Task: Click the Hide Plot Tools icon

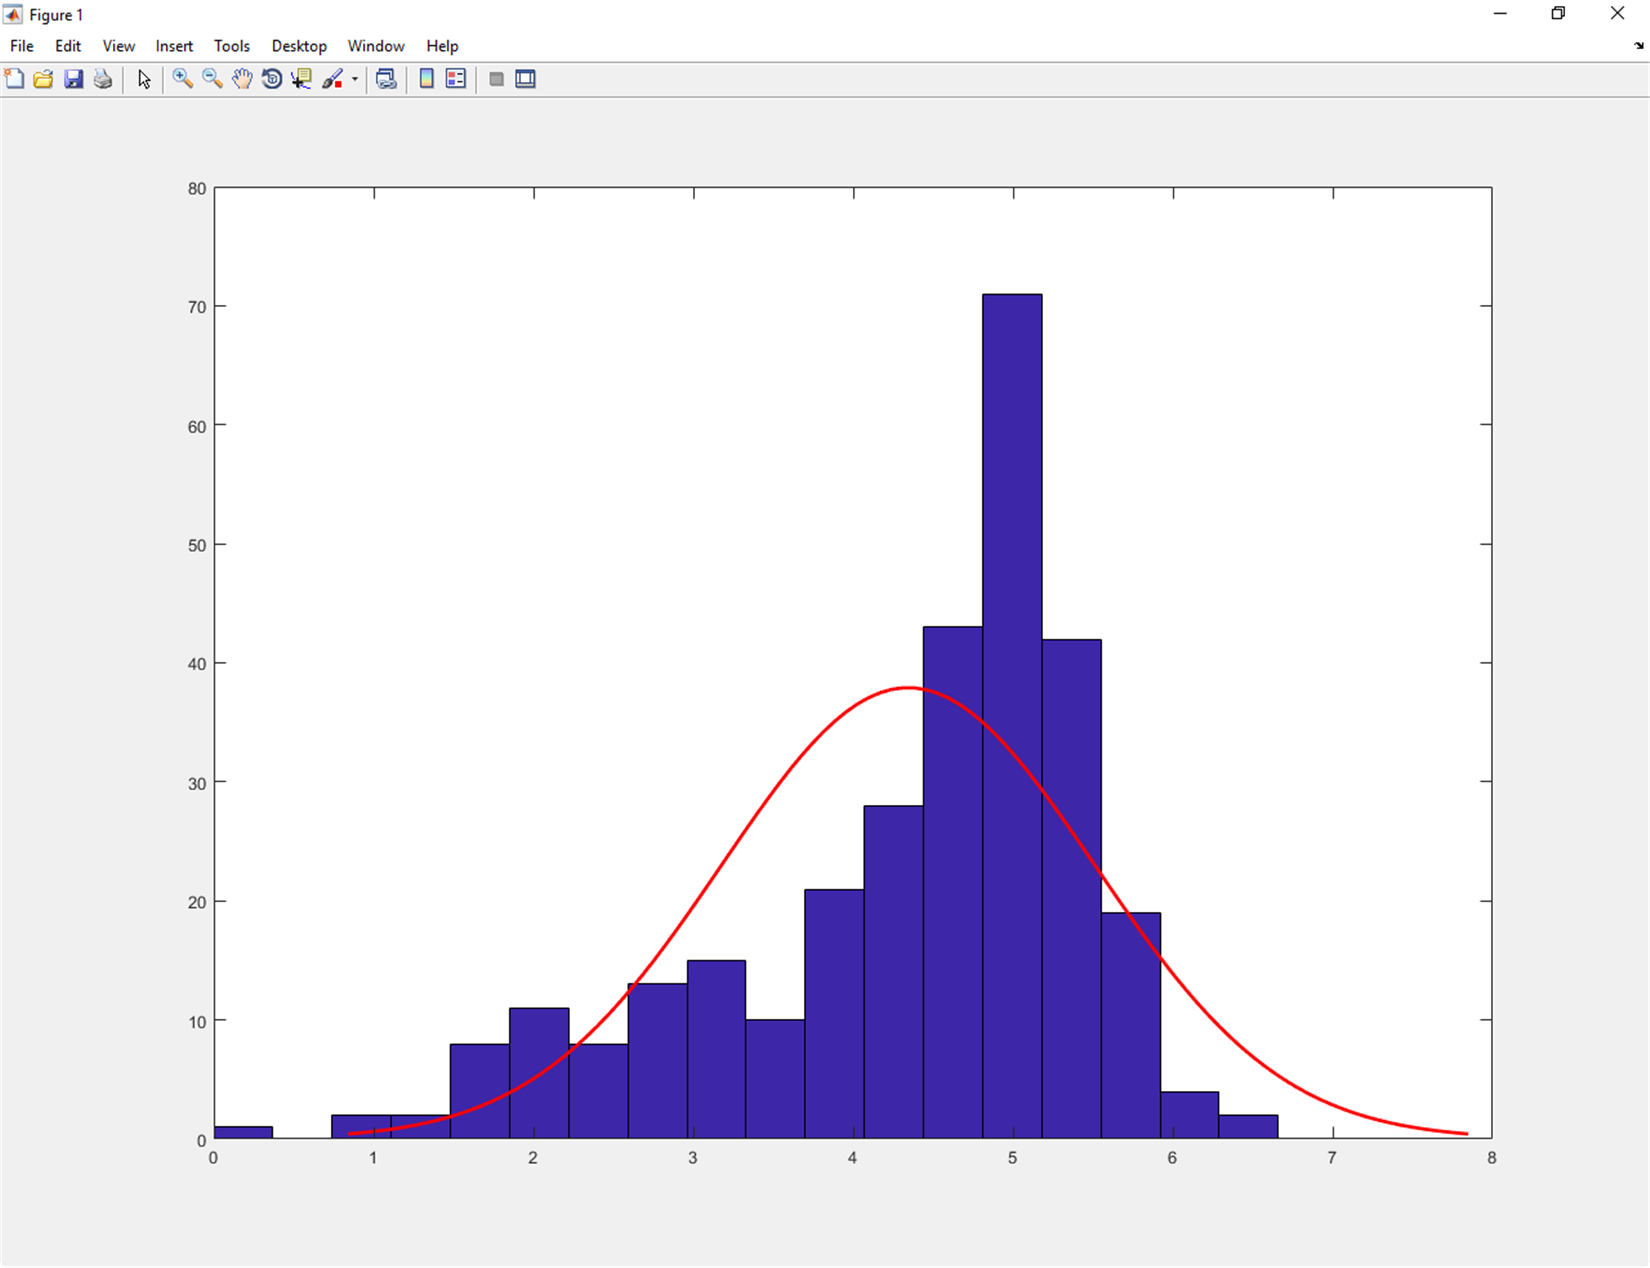Action: 496,79
